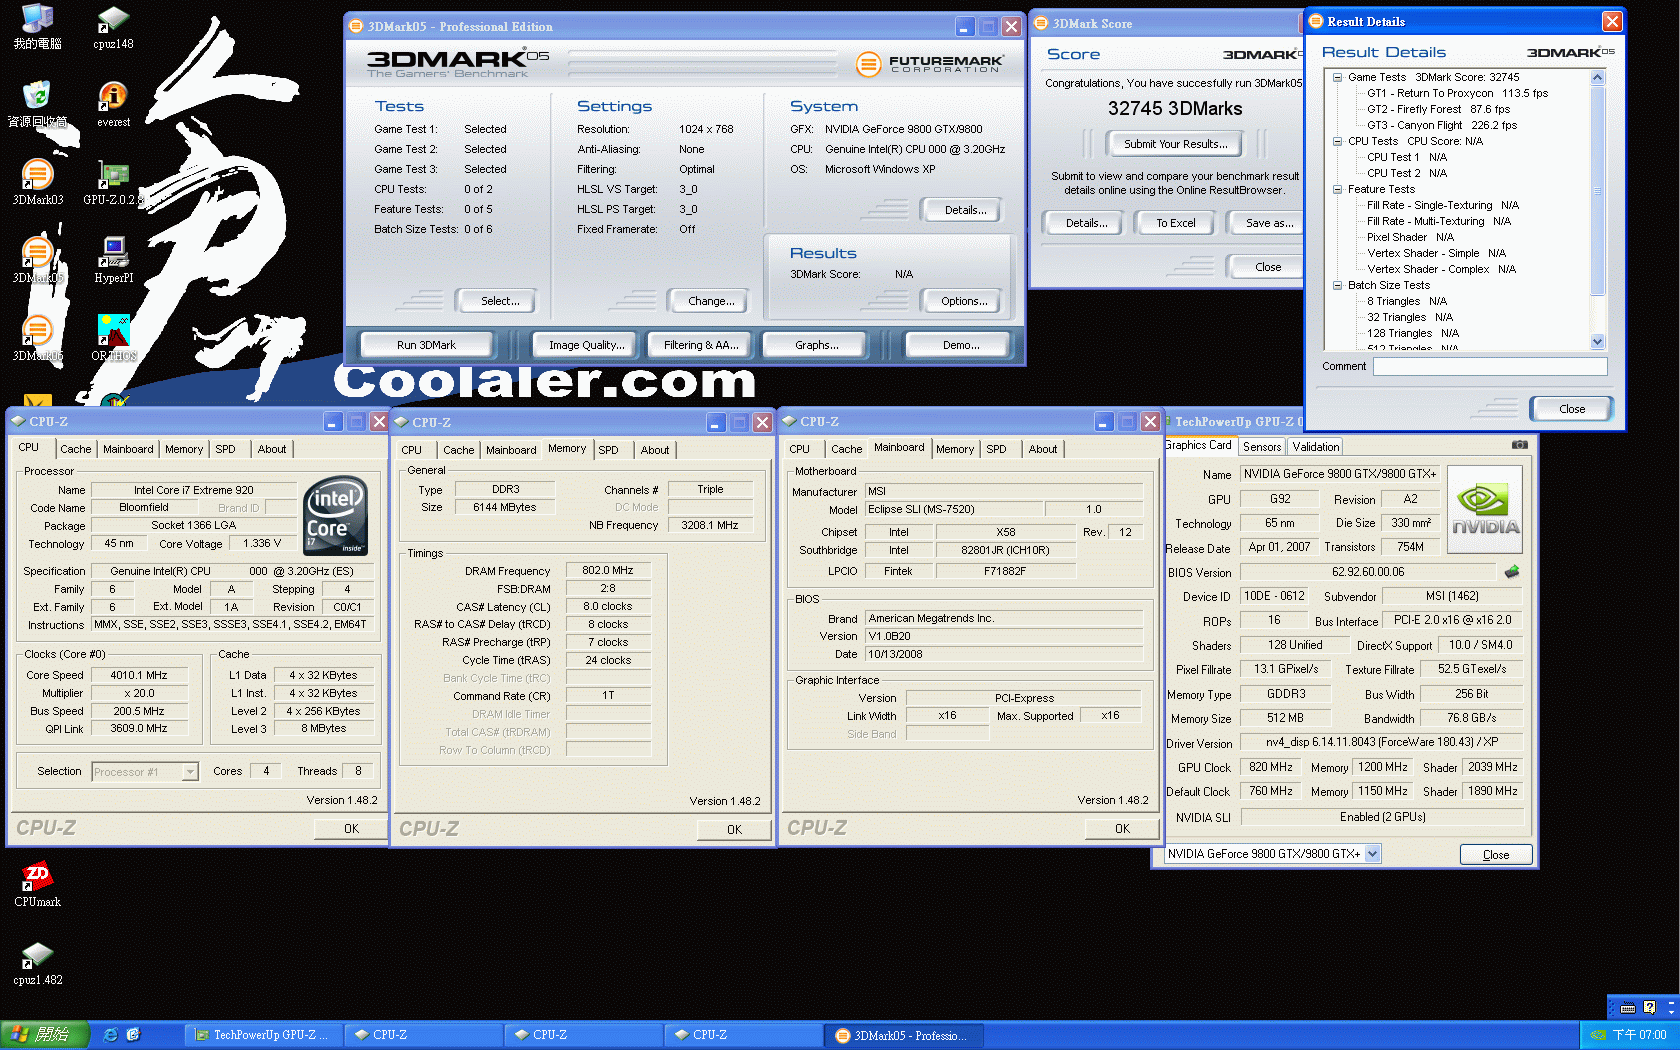Select the 3DMark05 desktop shortcut
1680x1050 pixels.
[37, 260]
